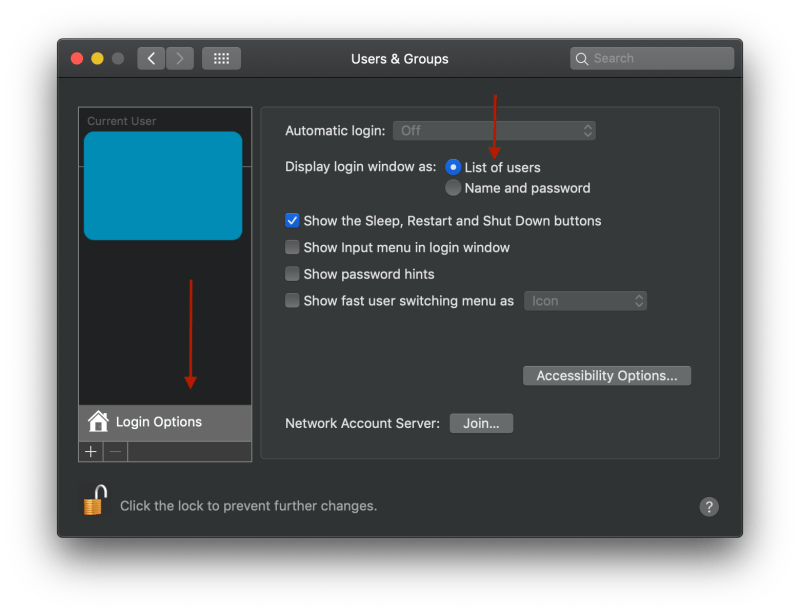
Task: Open Show All preferences grid icon
Action: 221,58
